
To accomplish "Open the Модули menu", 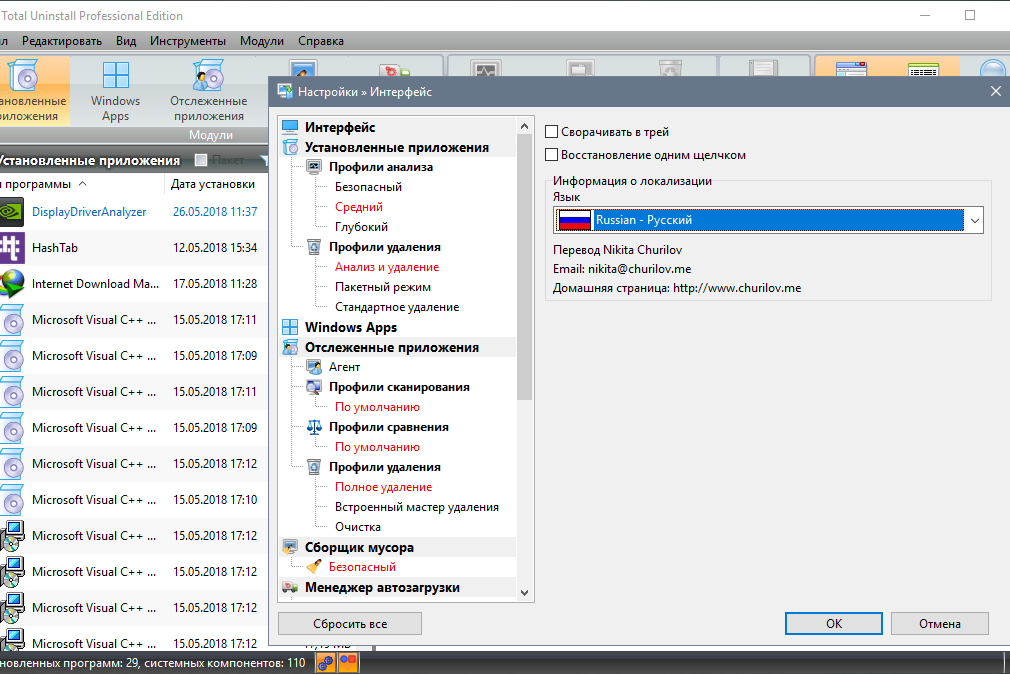I will coord(262,41).
